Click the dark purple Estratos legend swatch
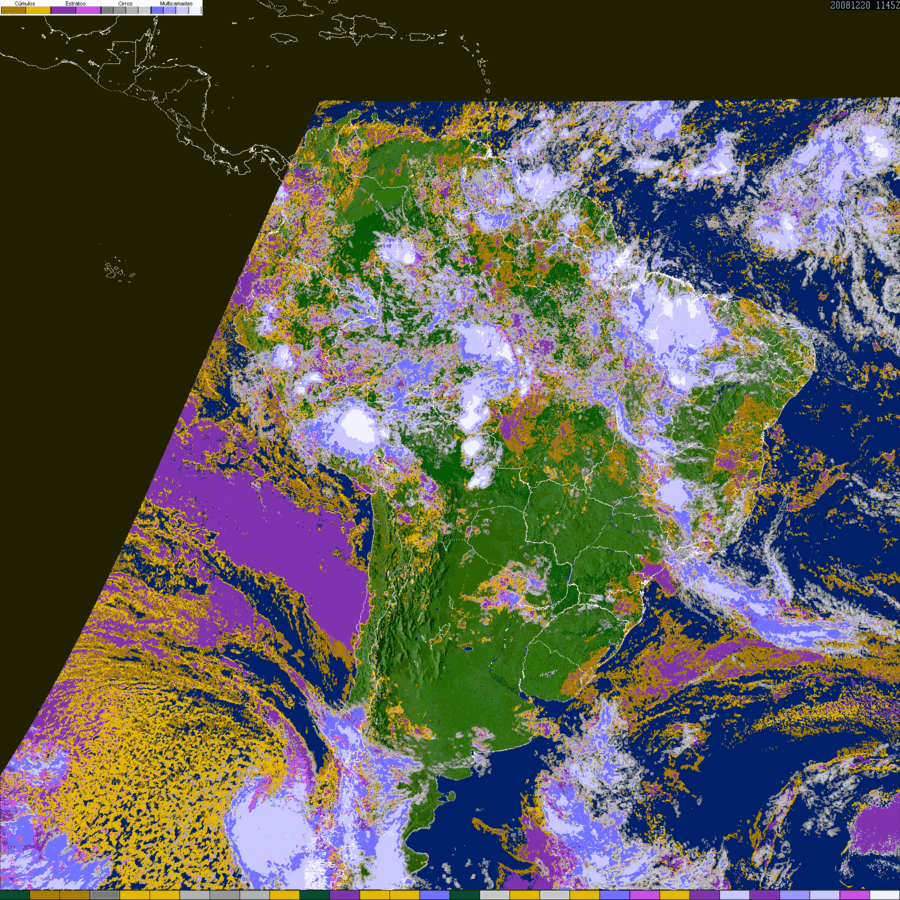This screenshot has width=900, height=900. coord(63,10)
